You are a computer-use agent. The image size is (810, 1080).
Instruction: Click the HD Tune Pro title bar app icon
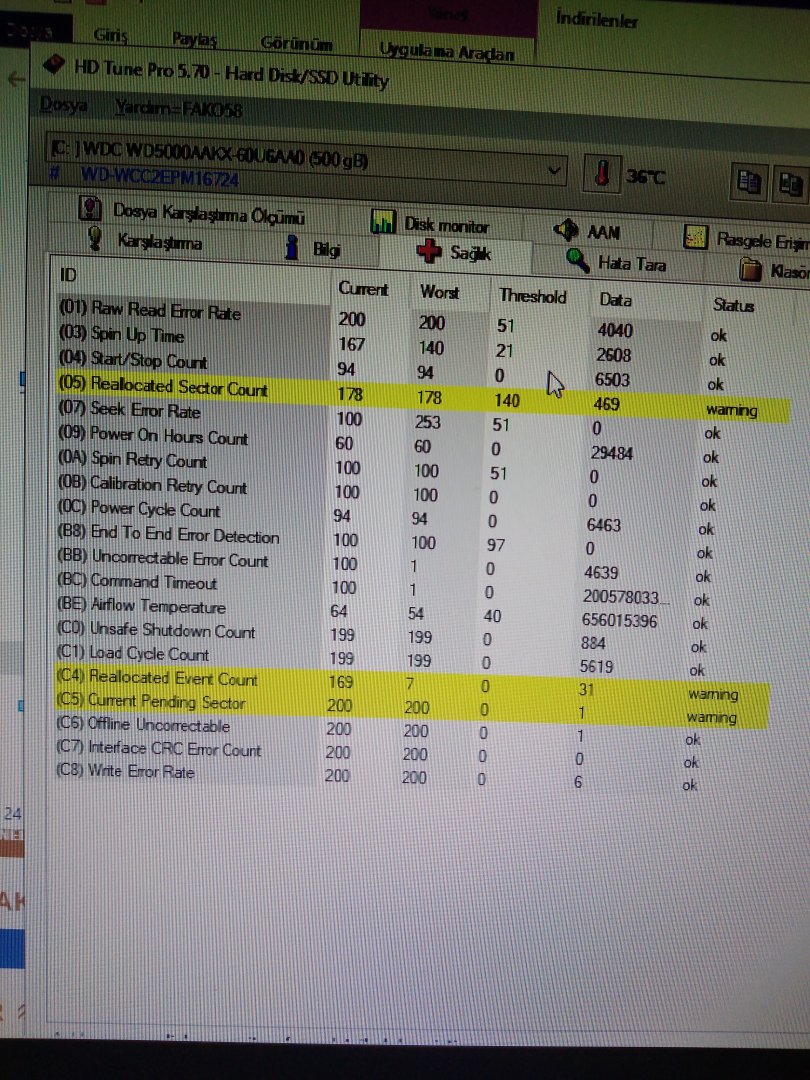click(54, 65)
